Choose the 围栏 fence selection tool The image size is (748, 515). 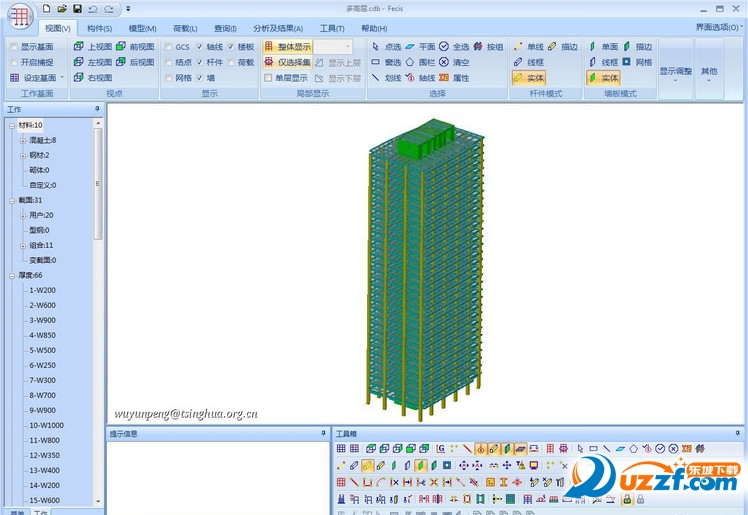[420, 62]
